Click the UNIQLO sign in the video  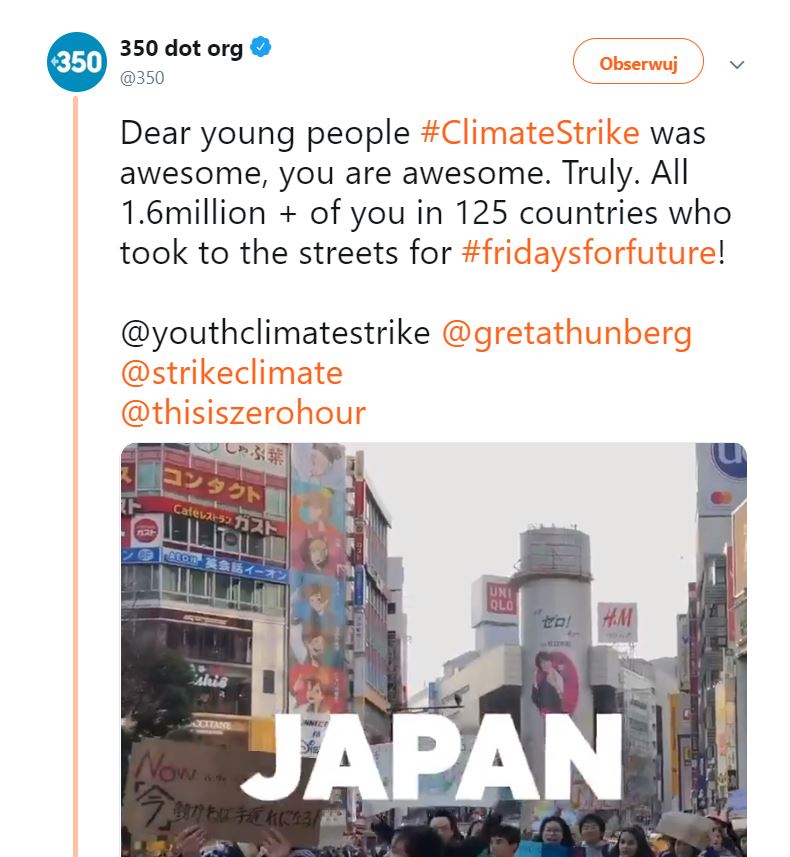pos(499,599)
